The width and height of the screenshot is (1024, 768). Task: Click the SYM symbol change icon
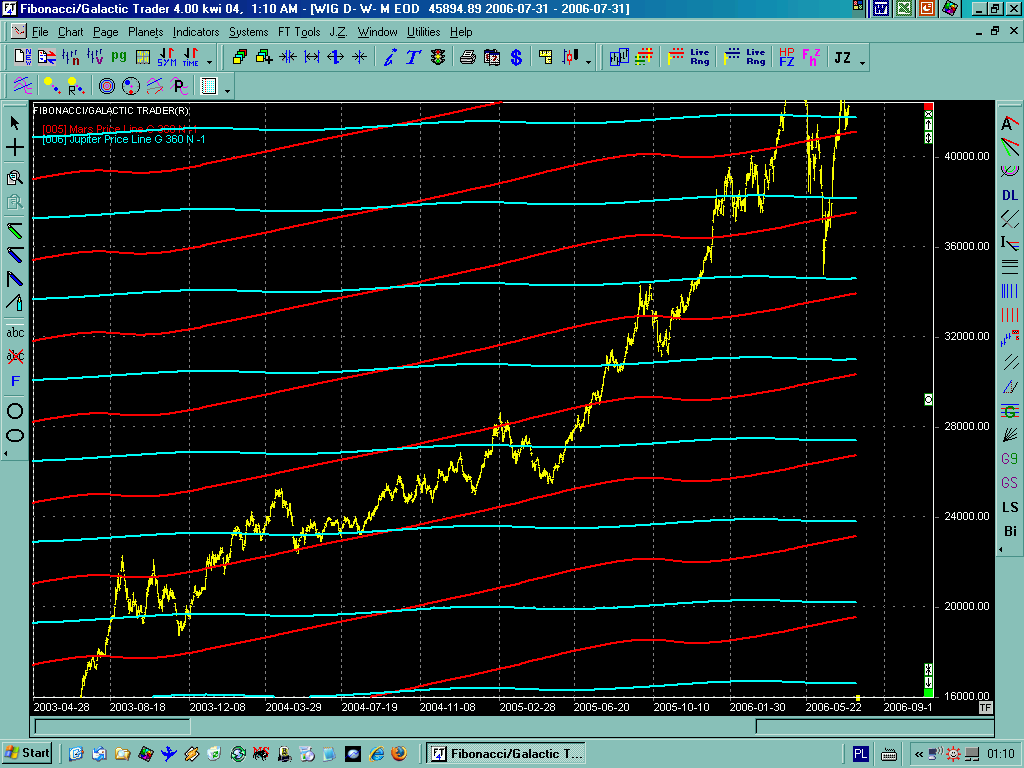click(167, 58)
